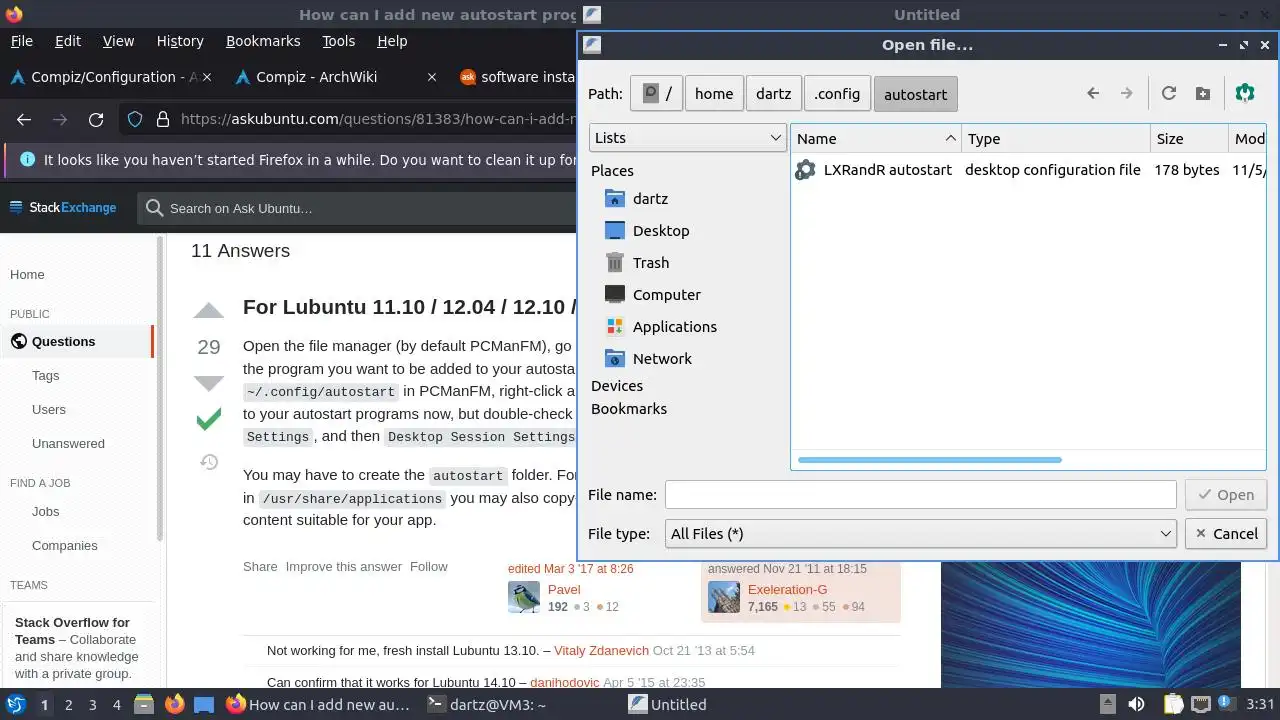The height and width of the screenshot is (720, 1280).
Task: Go forward in file dialog history
Action: click(x=1127, y=94)
